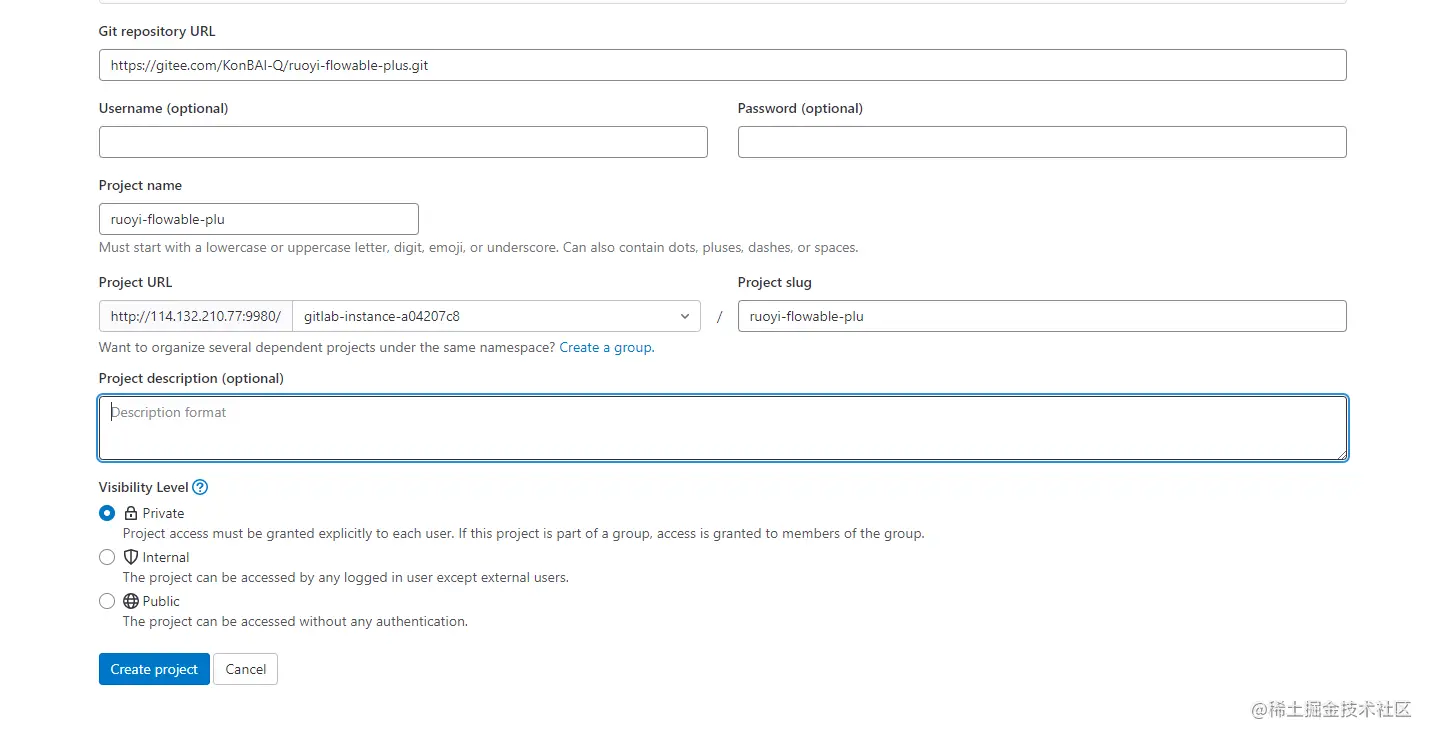The image size is (1433, 741).
Task: Click the Internal shield icon
Action: point(131,557)
